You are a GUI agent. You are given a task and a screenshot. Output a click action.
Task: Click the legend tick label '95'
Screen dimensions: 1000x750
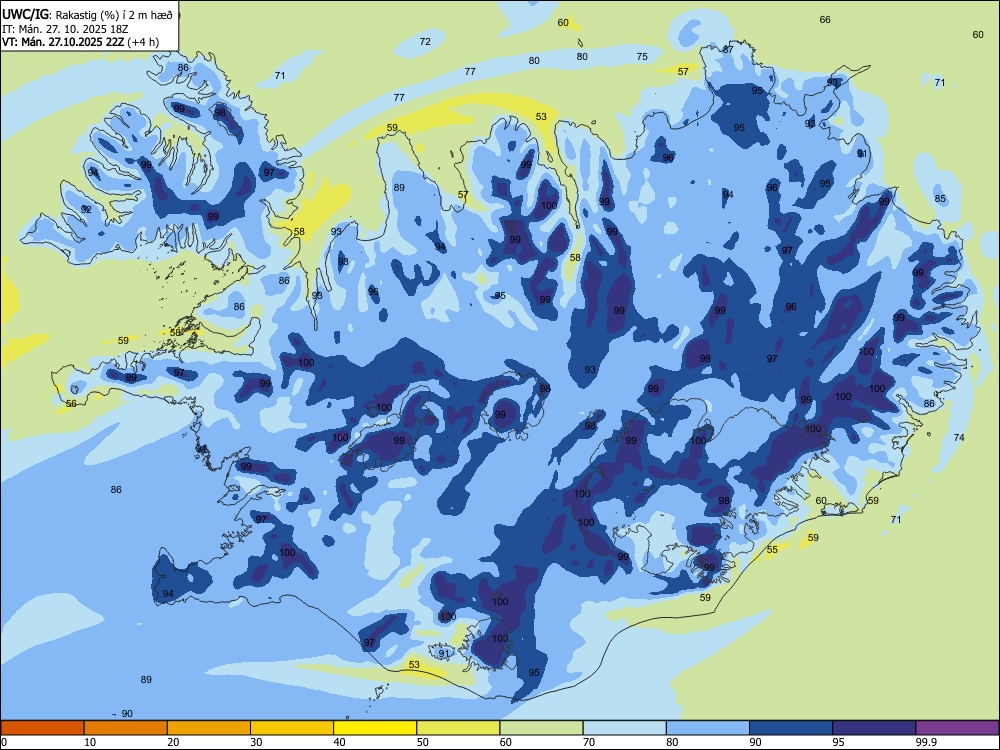838,742
